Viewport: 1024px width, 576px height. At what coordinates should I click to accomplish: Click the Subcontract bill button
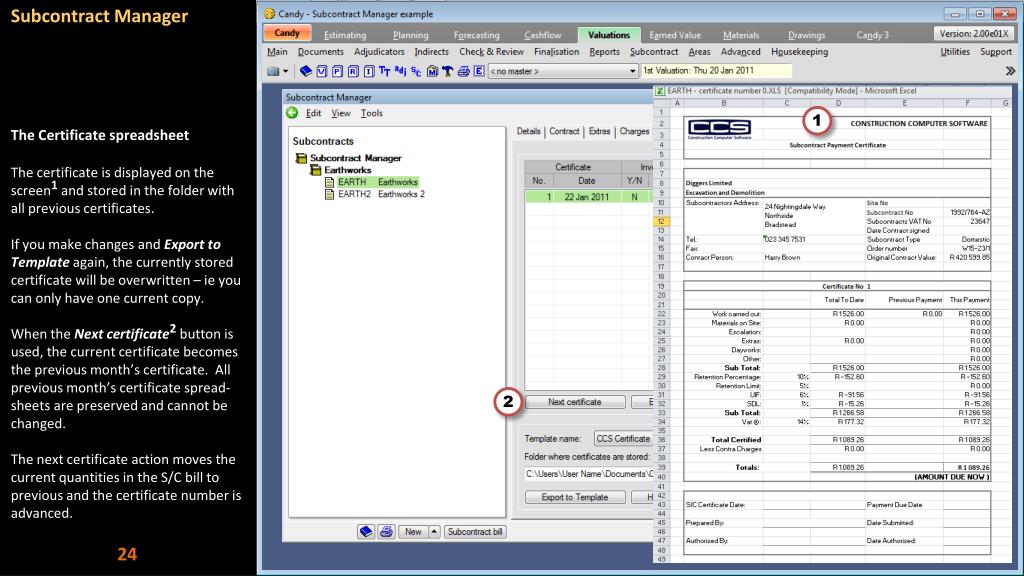point(475,532)
